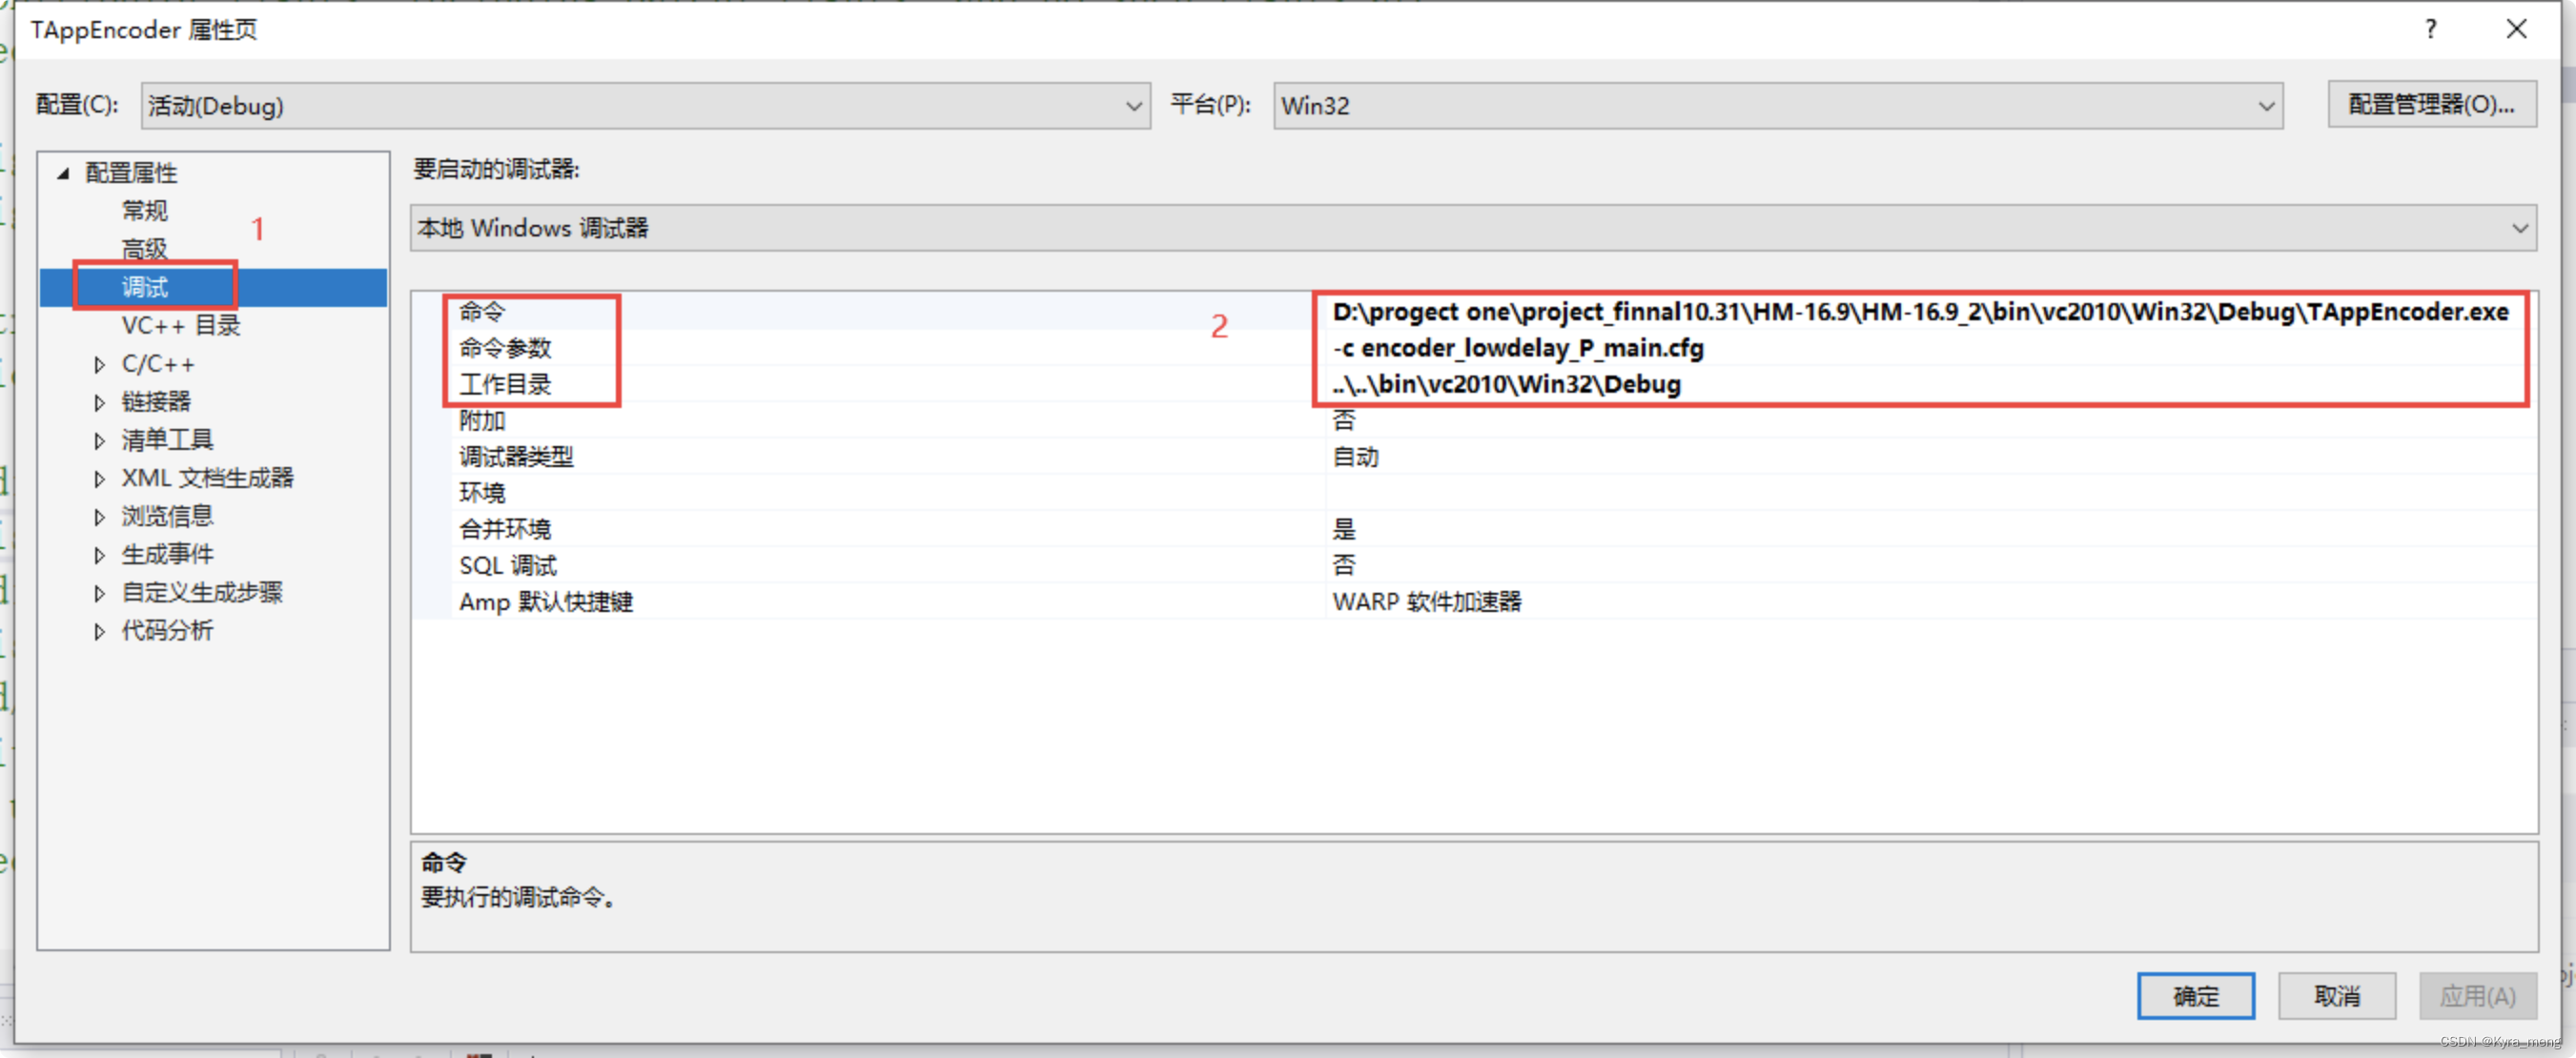The image size is (2576, 1058).
Task: Select the 调试 tree item
Action: click(x=146, y=288)
